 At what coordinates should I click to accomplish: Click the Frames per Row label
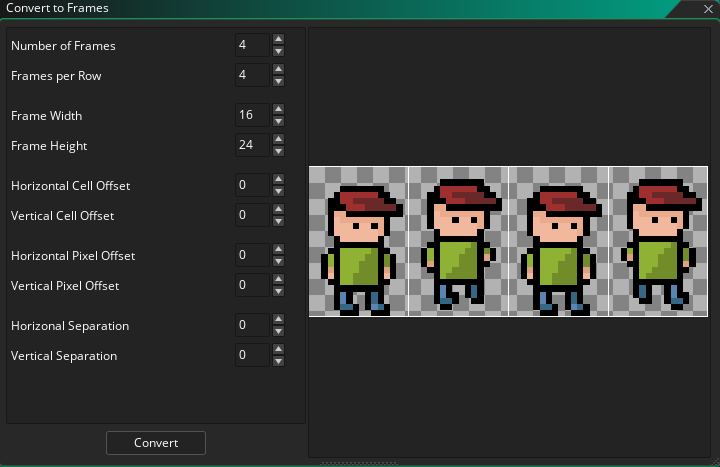(x=56, y=76)
